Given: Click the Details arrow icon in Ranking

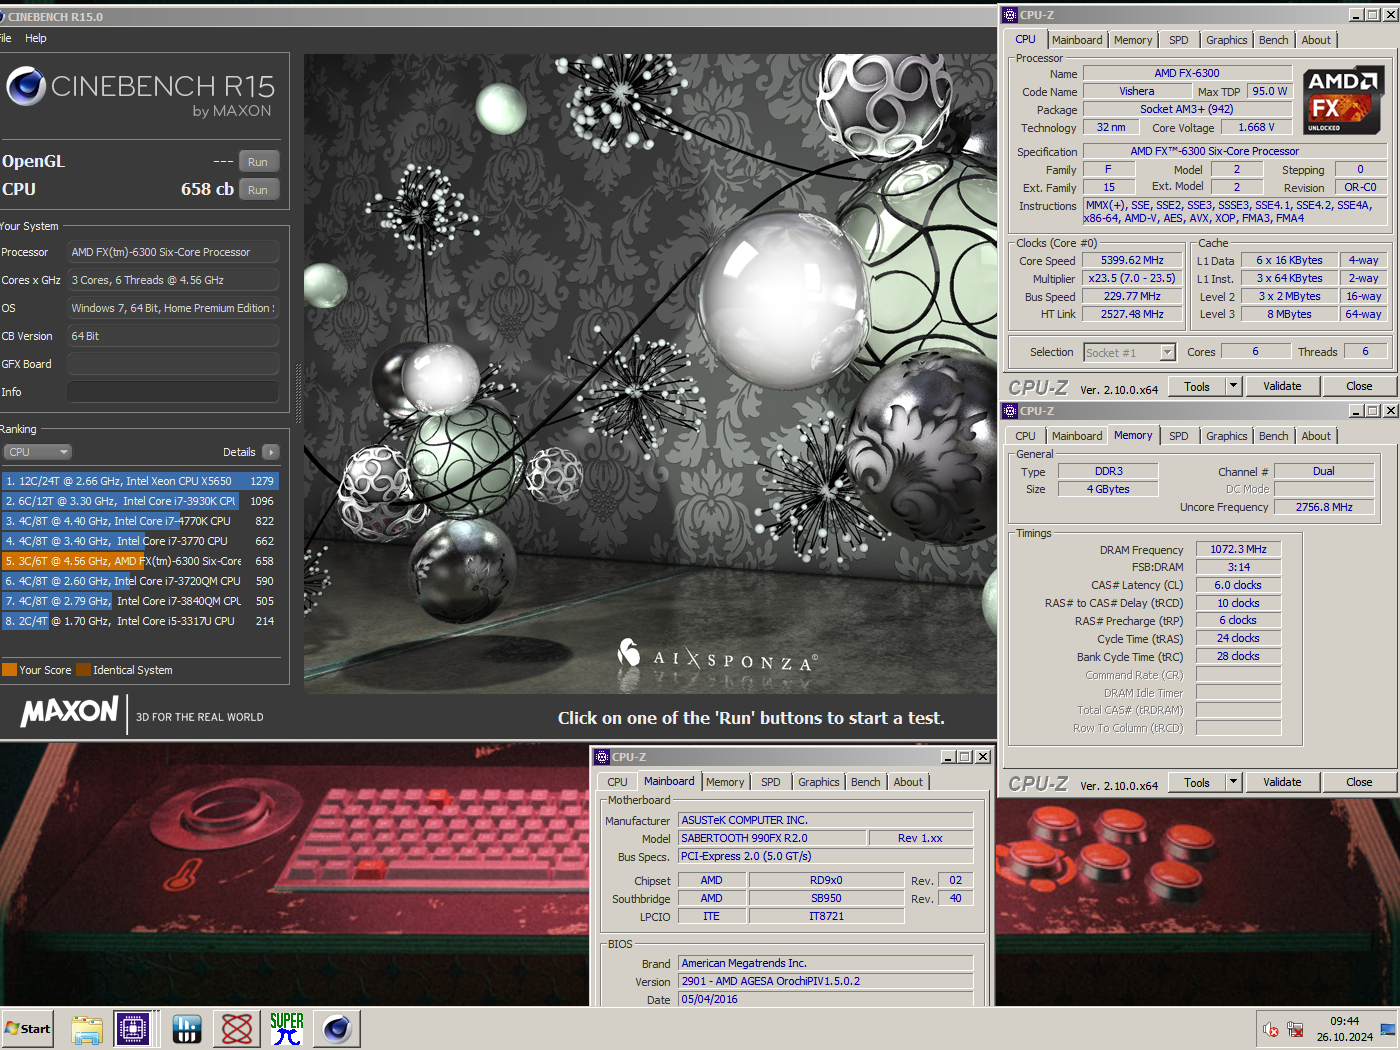Looking at the screenshot, I should point(270,452).
